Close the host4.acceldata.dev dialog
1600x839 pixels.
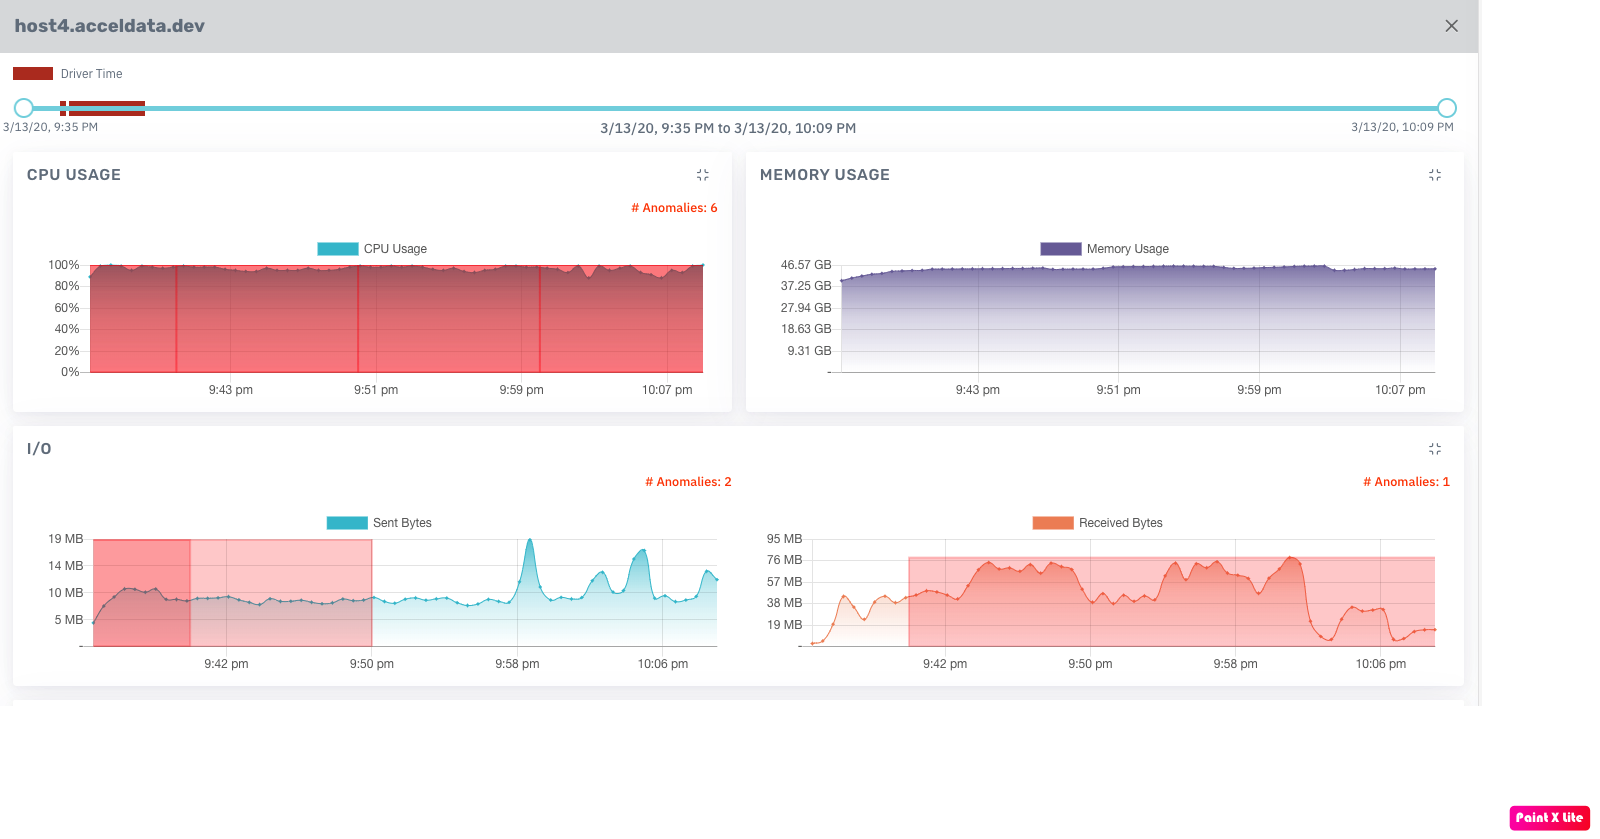[x=1451, y=26]
